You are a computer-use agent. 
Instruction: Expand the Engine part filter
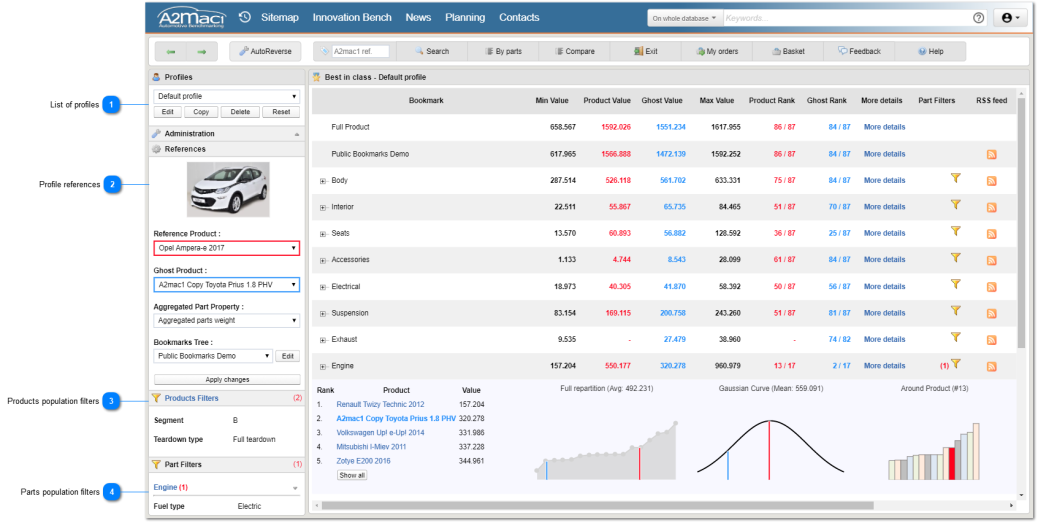click(x=295, y=488)
